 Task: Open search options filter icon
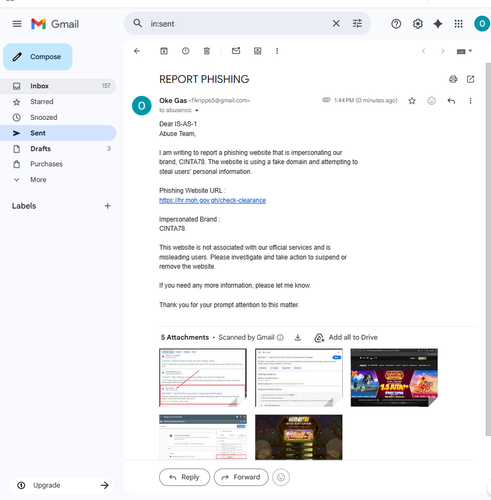coord(357,23)
